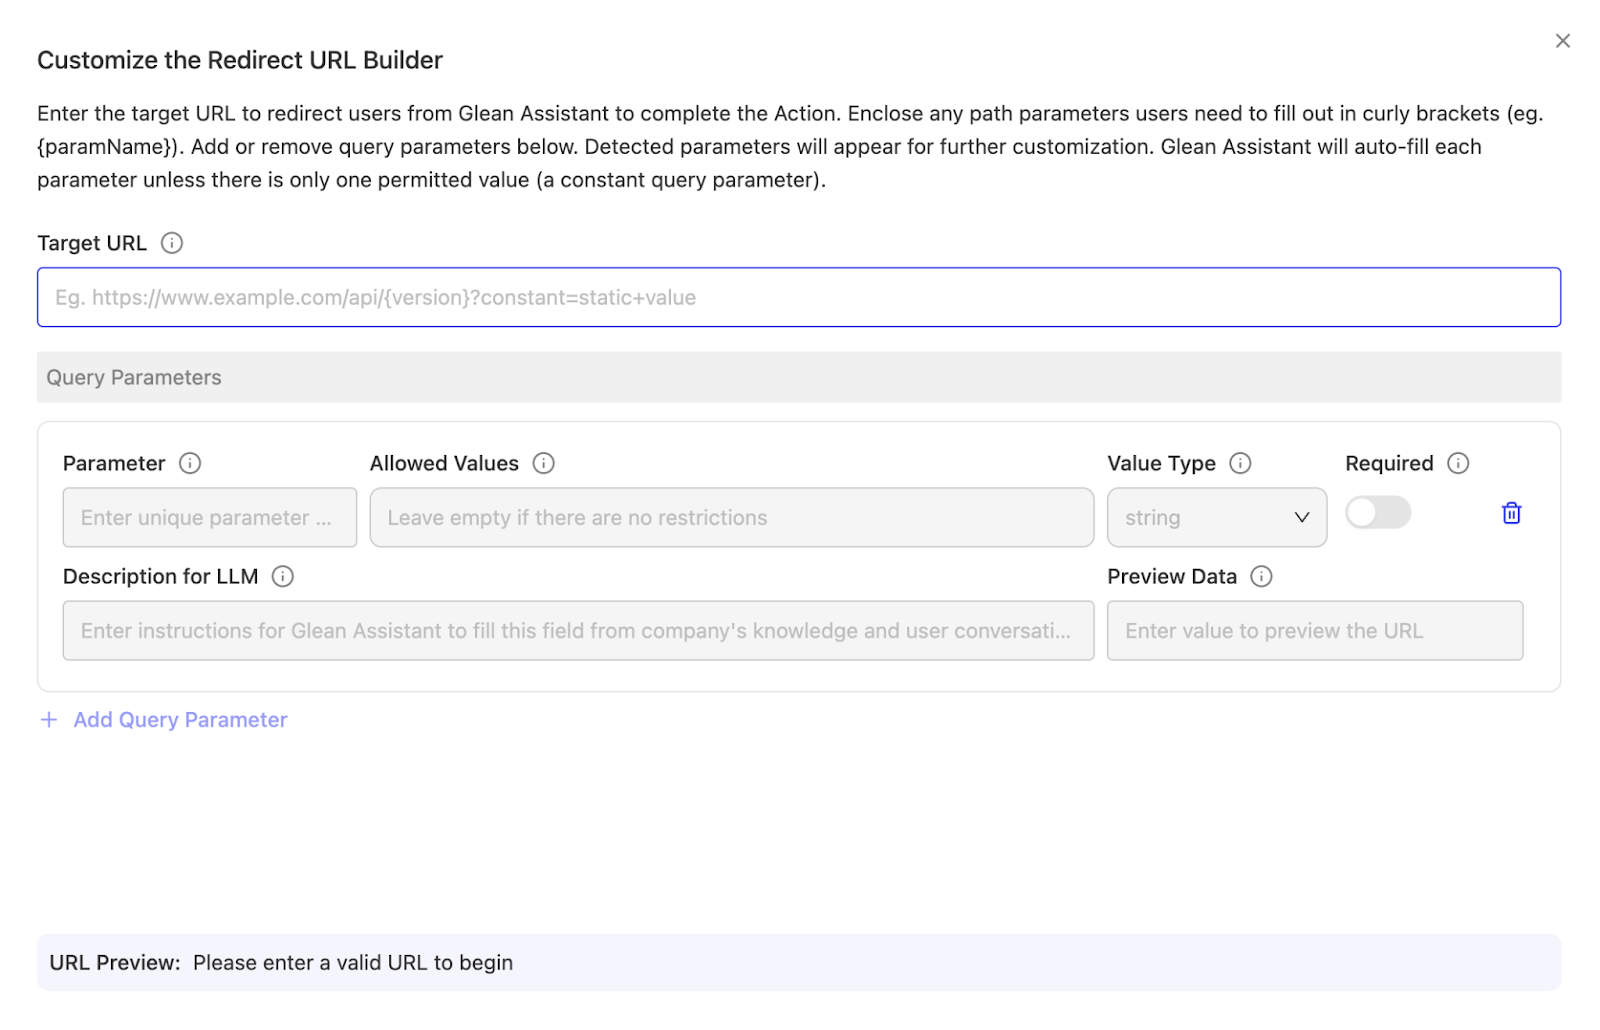Close the Redirect URL Builder dialog
1600x1030 pixels.
coord(1562,40)
